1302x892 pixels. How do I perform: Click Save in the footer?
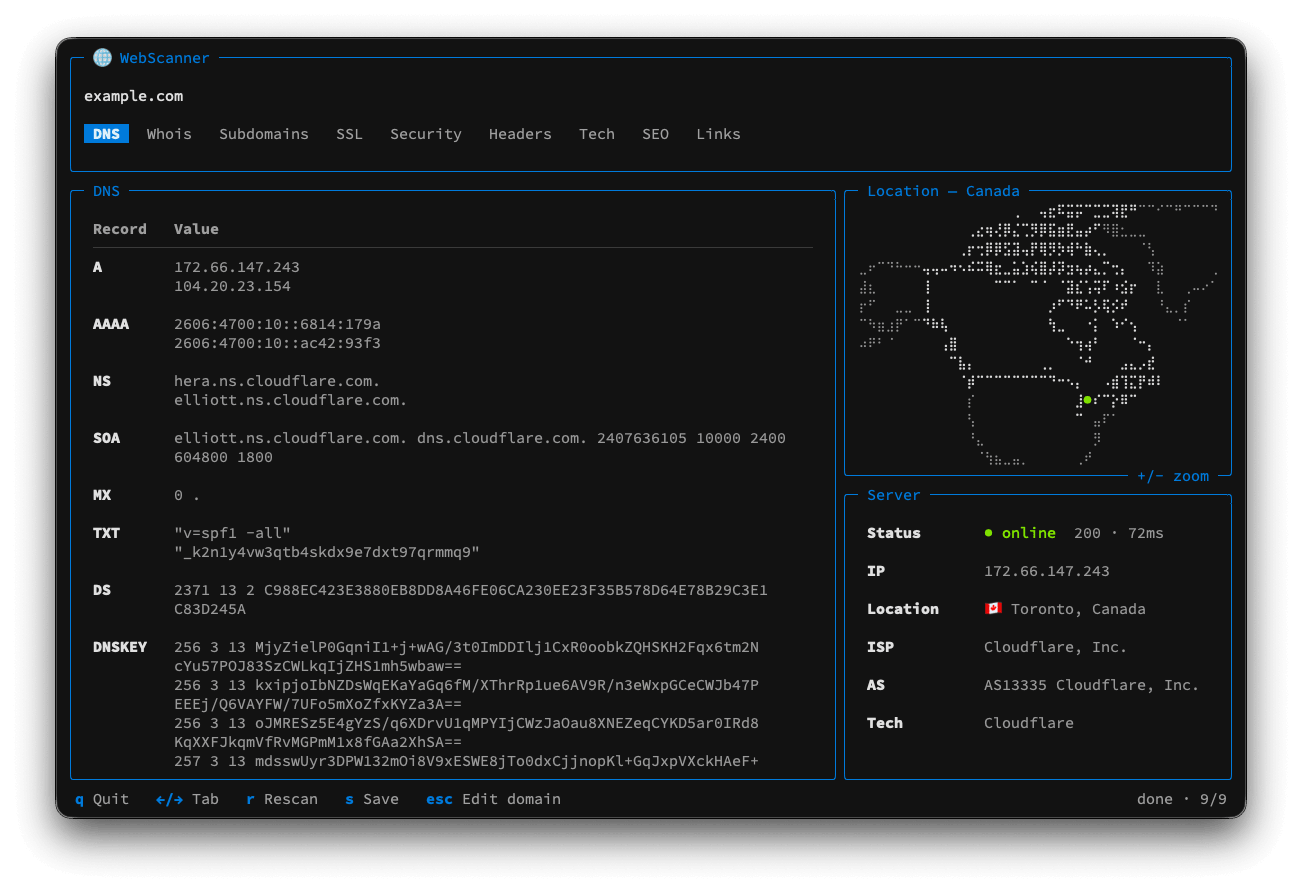point(372,799)
